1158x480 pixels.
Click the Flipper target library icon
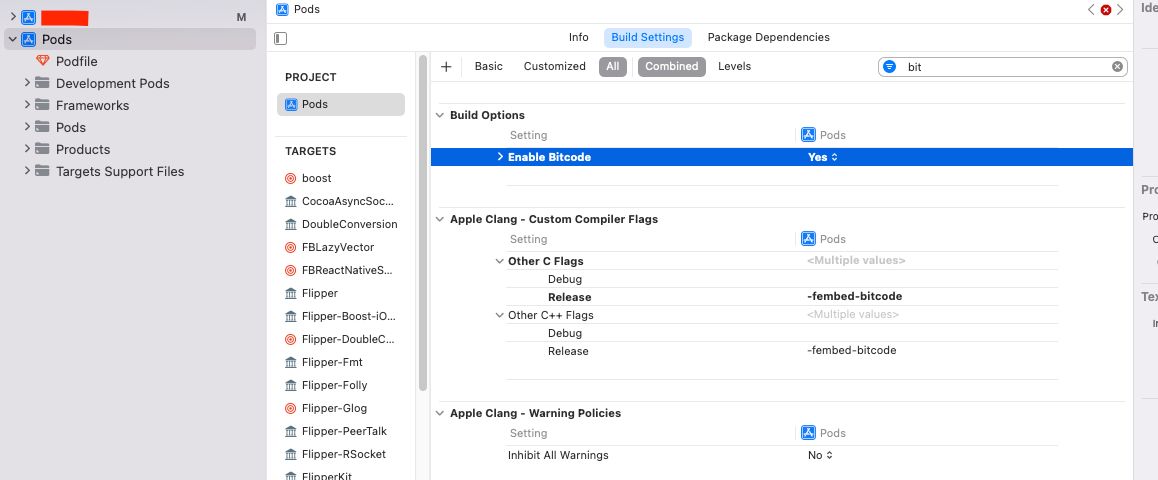pyautogui.click(x=291, y=293)
